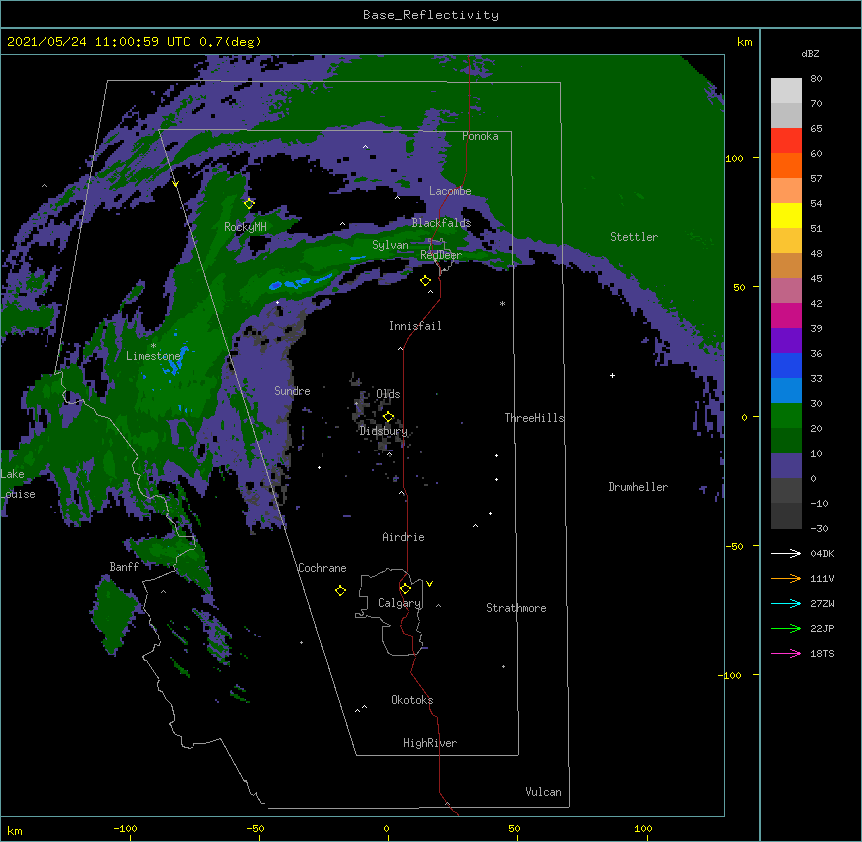The height and width of the screenshot is (842, 862).
Task: Select the Ponoka city label
Action: (x=480, y=136)
